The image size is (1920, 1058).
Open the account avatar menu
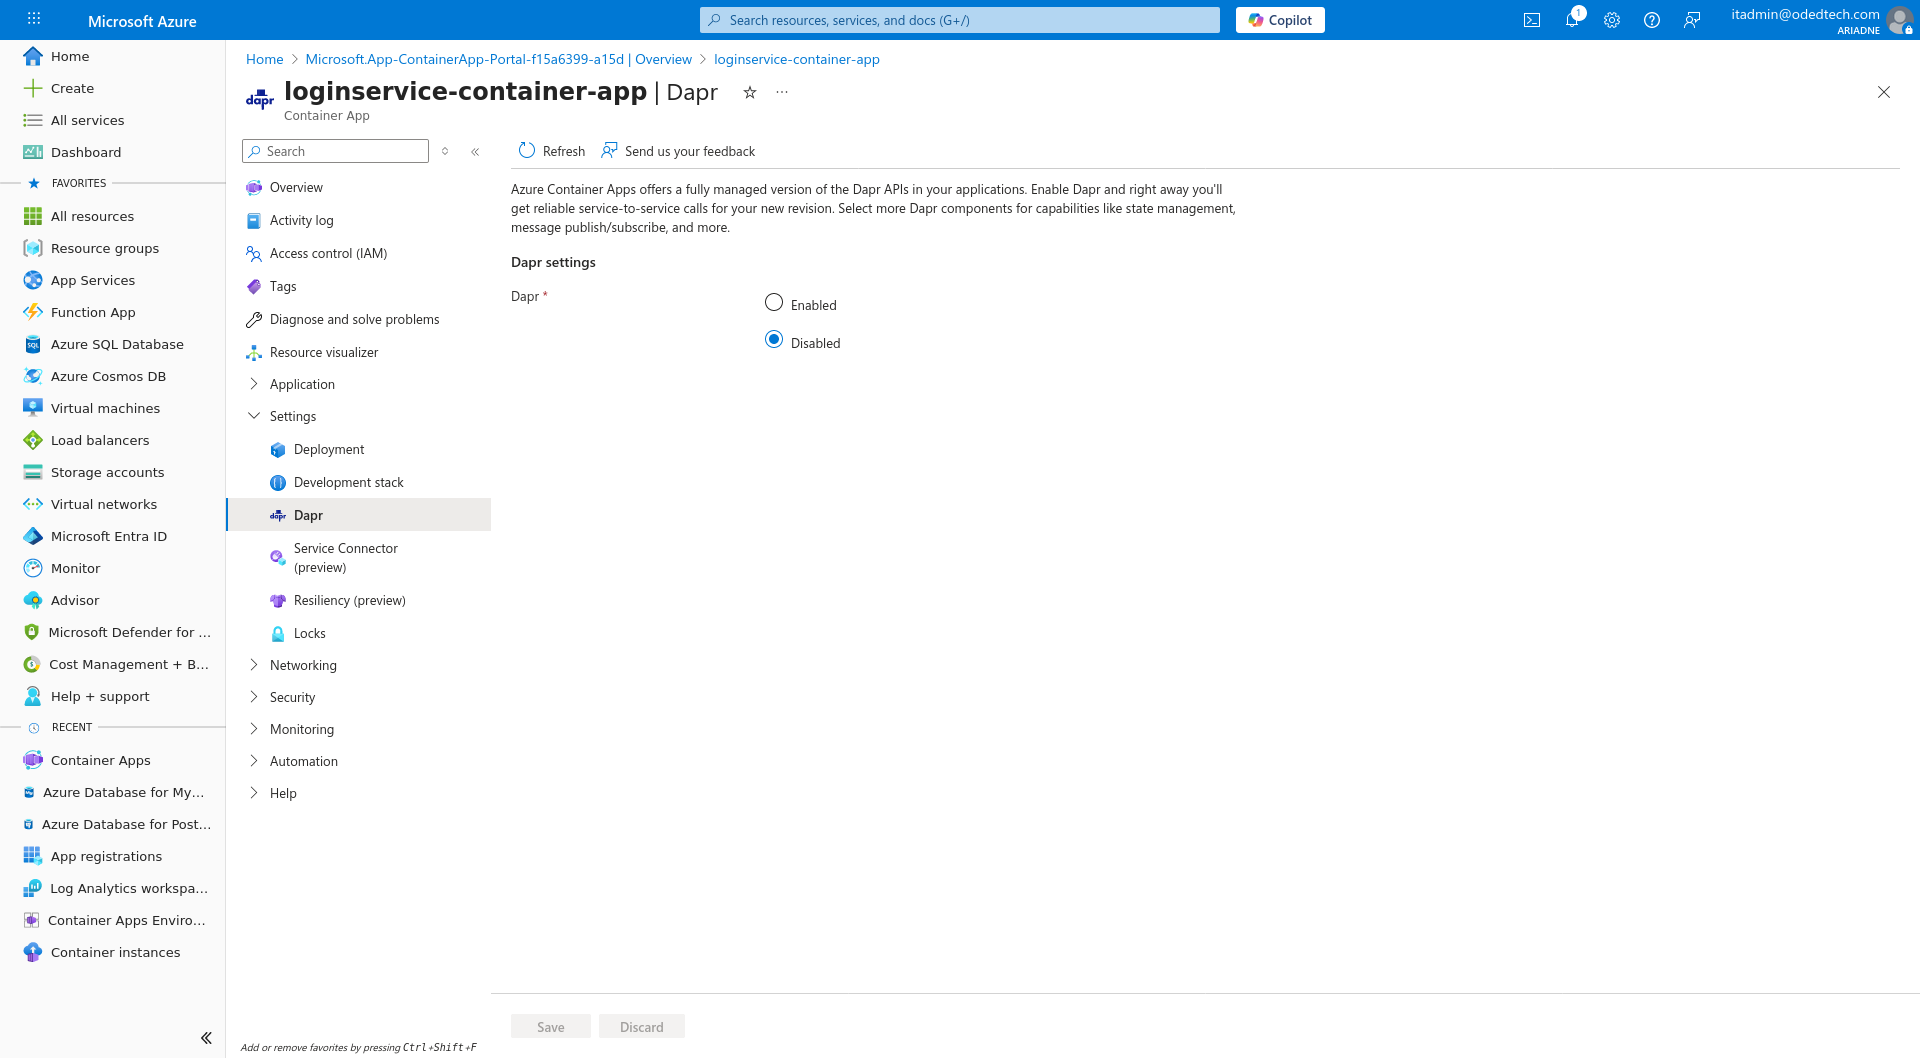point(1899,20)
